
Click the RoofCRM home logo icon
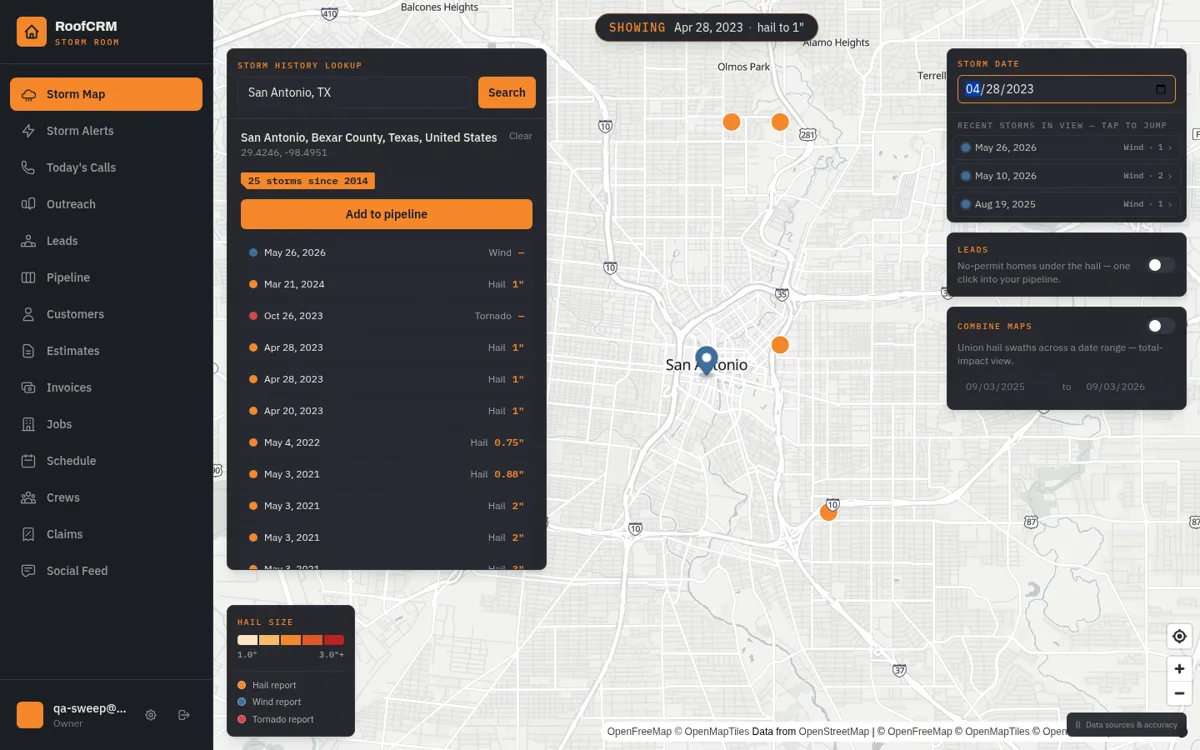(x=32, y=32)
